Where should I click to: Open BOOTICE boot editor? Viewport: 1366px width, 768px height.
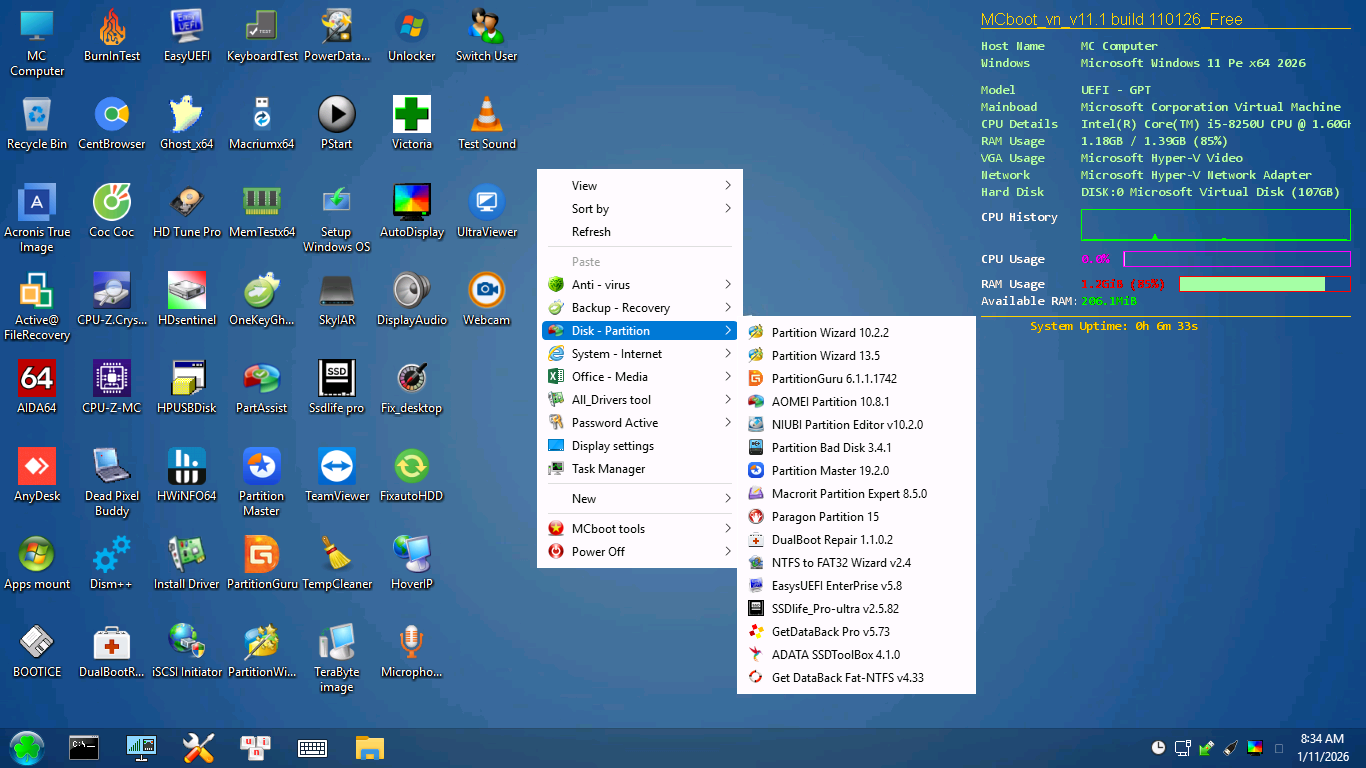[x=37, y=641]
